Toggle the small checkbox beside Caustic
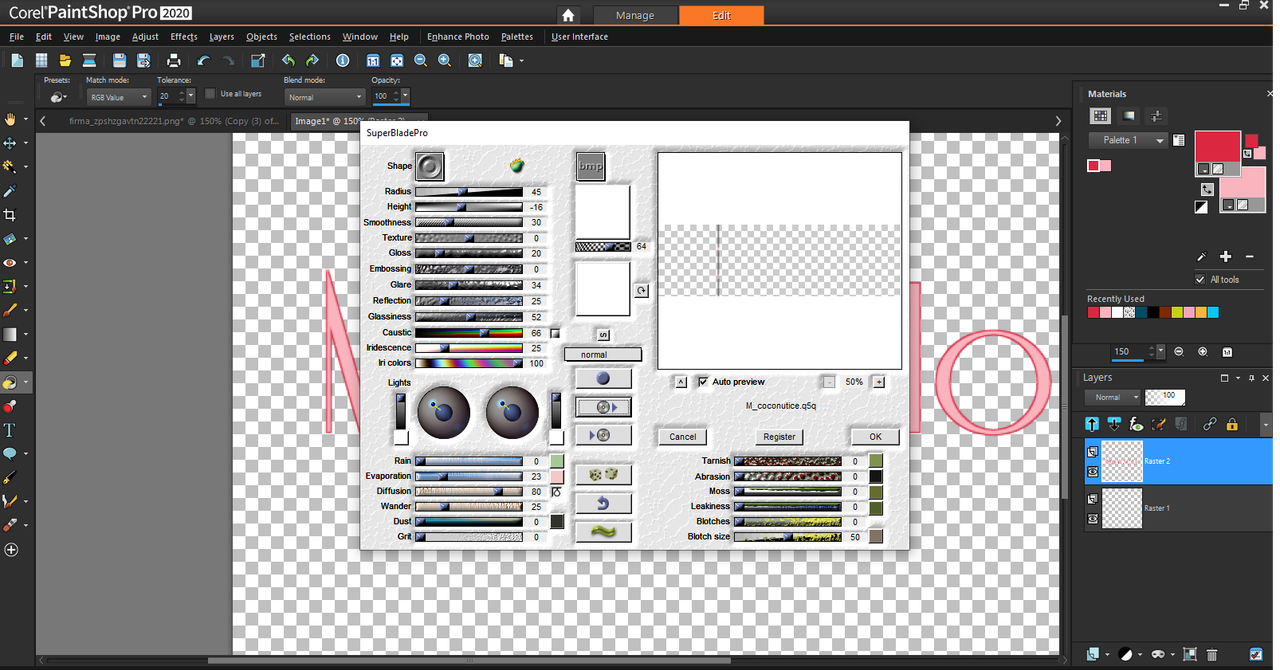Screen dimensions: 1280x670 click(x=555, y=333)
